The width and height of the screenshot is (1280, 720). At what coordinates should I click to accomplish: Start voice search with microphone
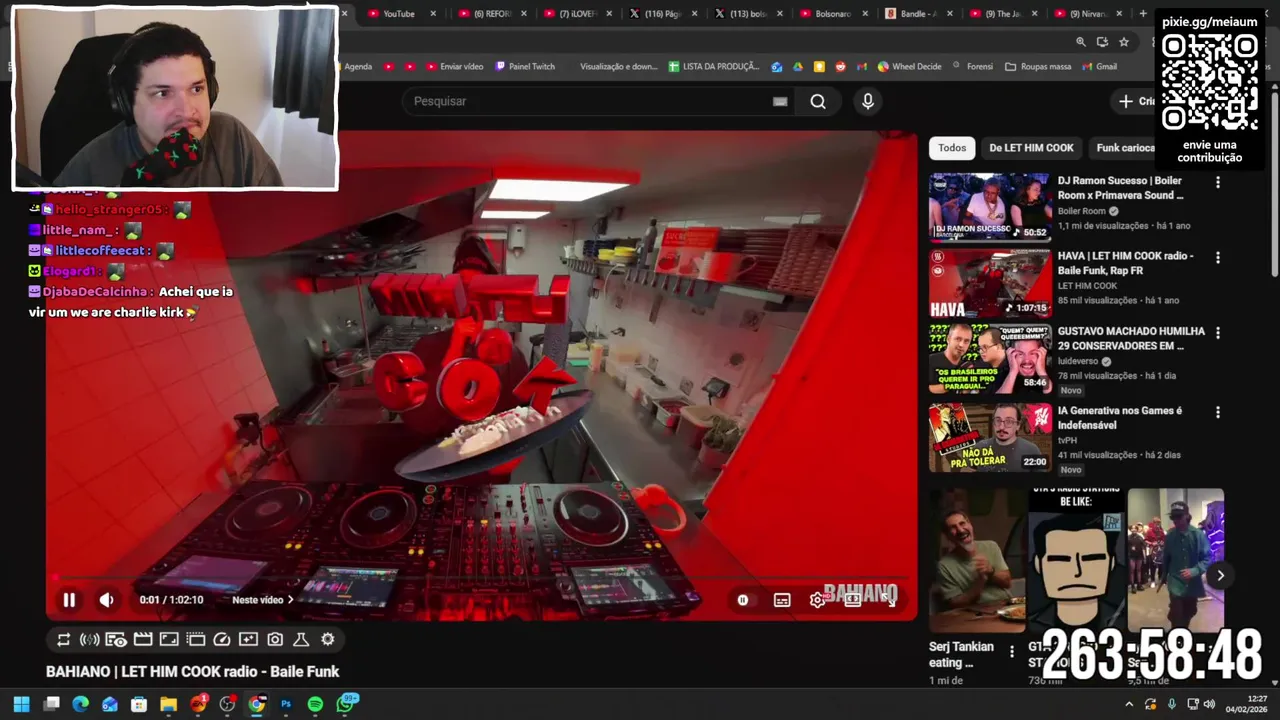(868, 101)
